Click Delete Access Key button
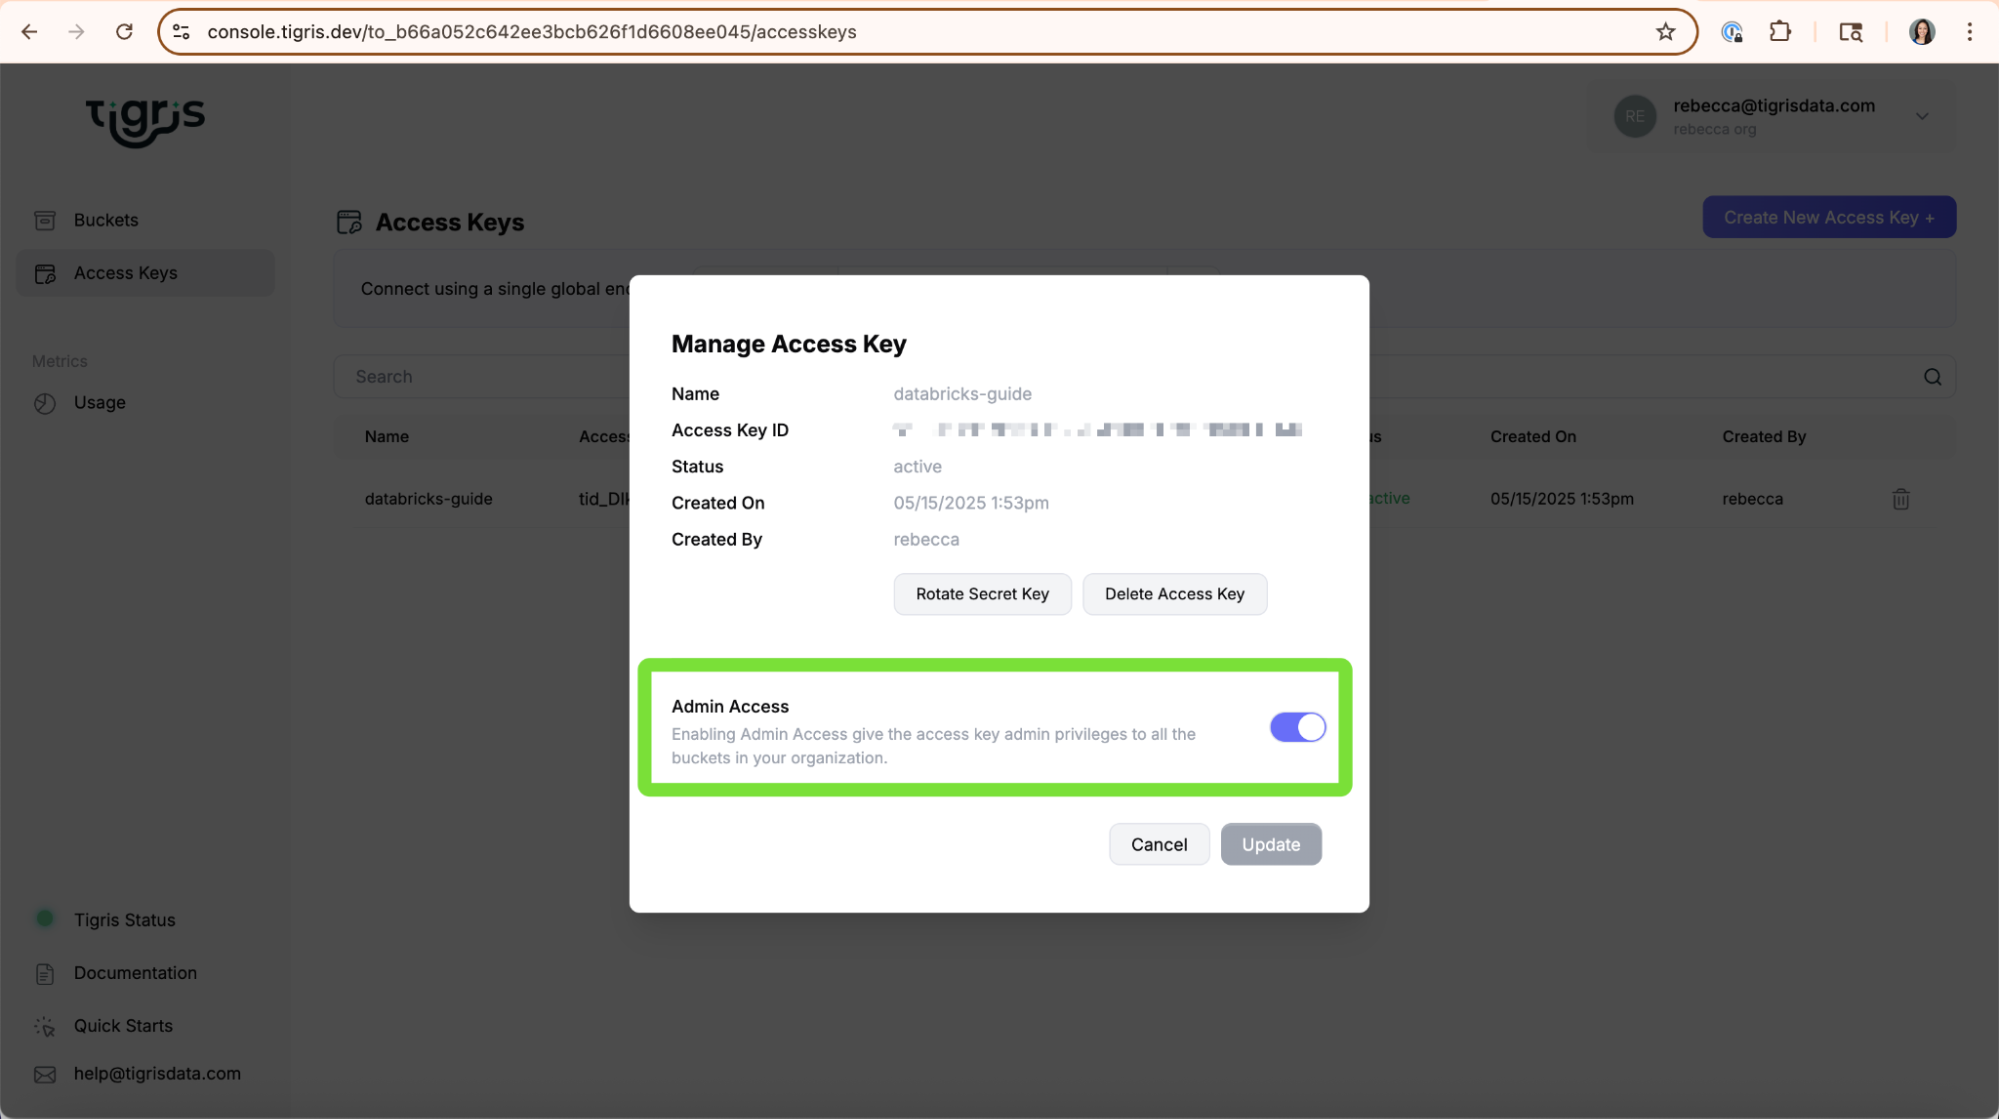Image resolution: width=1999 pixels, height=1119 pixels. pyautogui.click(x=1174, y=594)
